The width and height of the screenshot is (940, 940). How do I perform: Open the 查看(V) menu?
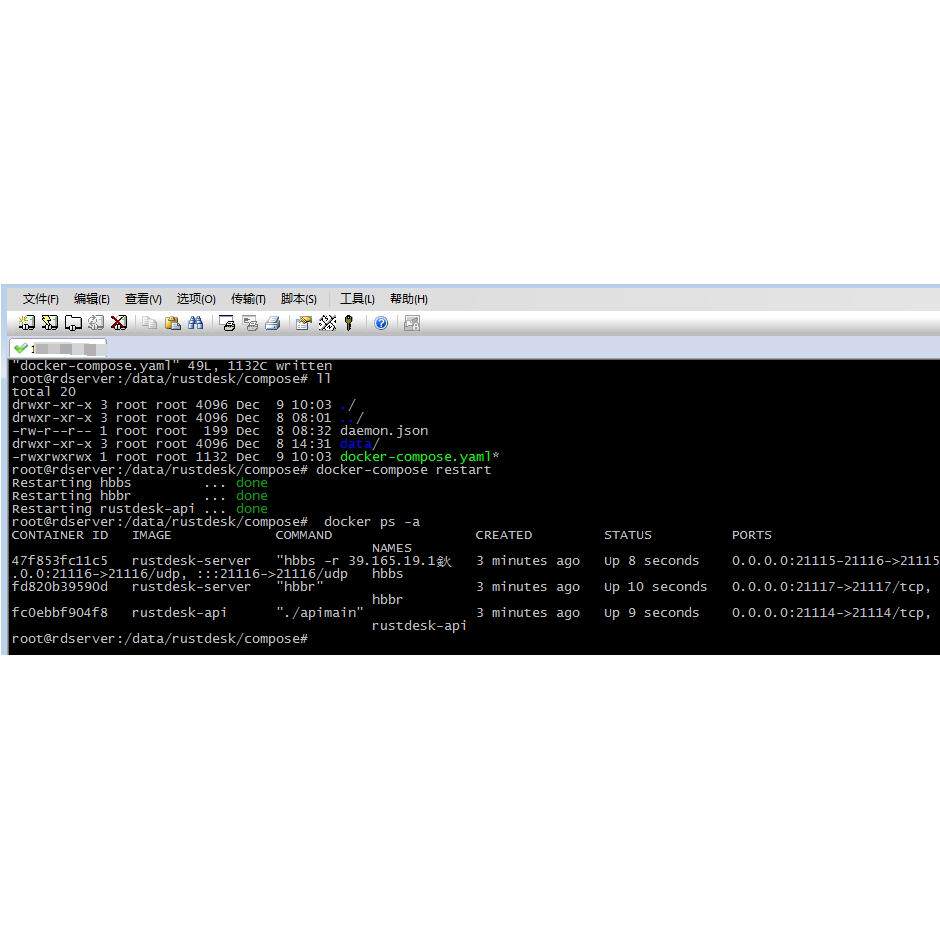click(143, 299)
